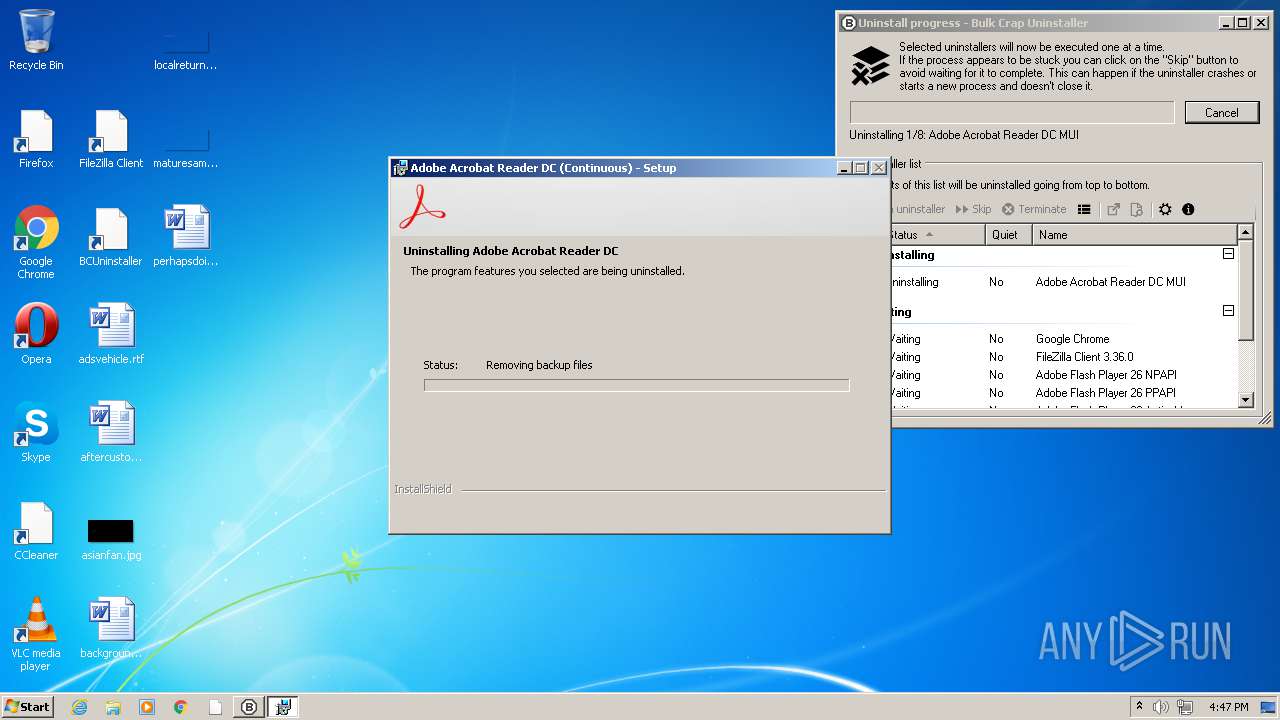The width and height of the screenshot is (1280, 720).
Task: Click the clock showing 4:47 PM
Action: click(x=1228, y=707)
